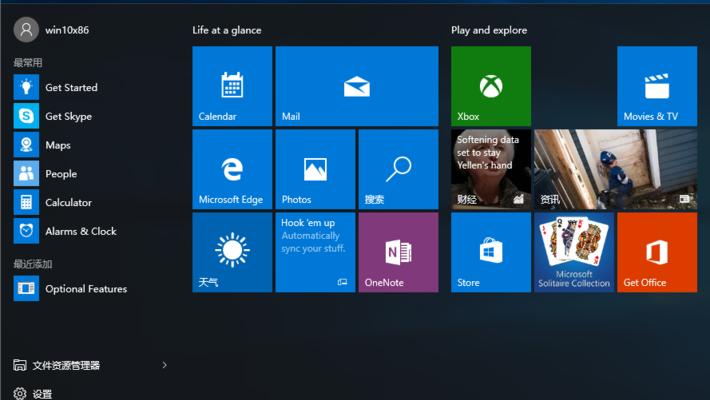Image resolution: width=710 pixels, height=400 pixels.
Task: Click the Life at a glance heading
Action: (x=227, y=30)
